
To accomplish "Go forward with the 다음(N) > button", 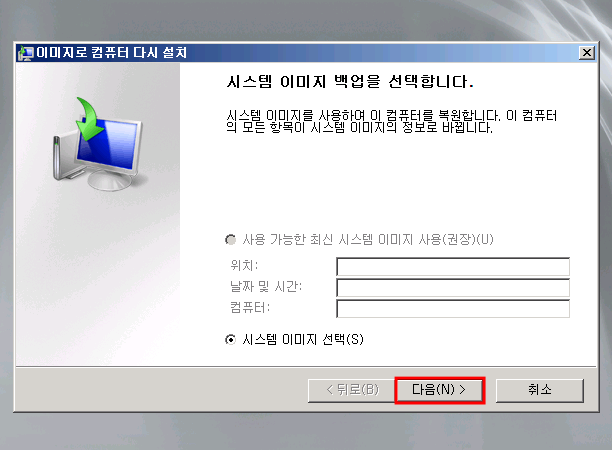I will 439,390.
